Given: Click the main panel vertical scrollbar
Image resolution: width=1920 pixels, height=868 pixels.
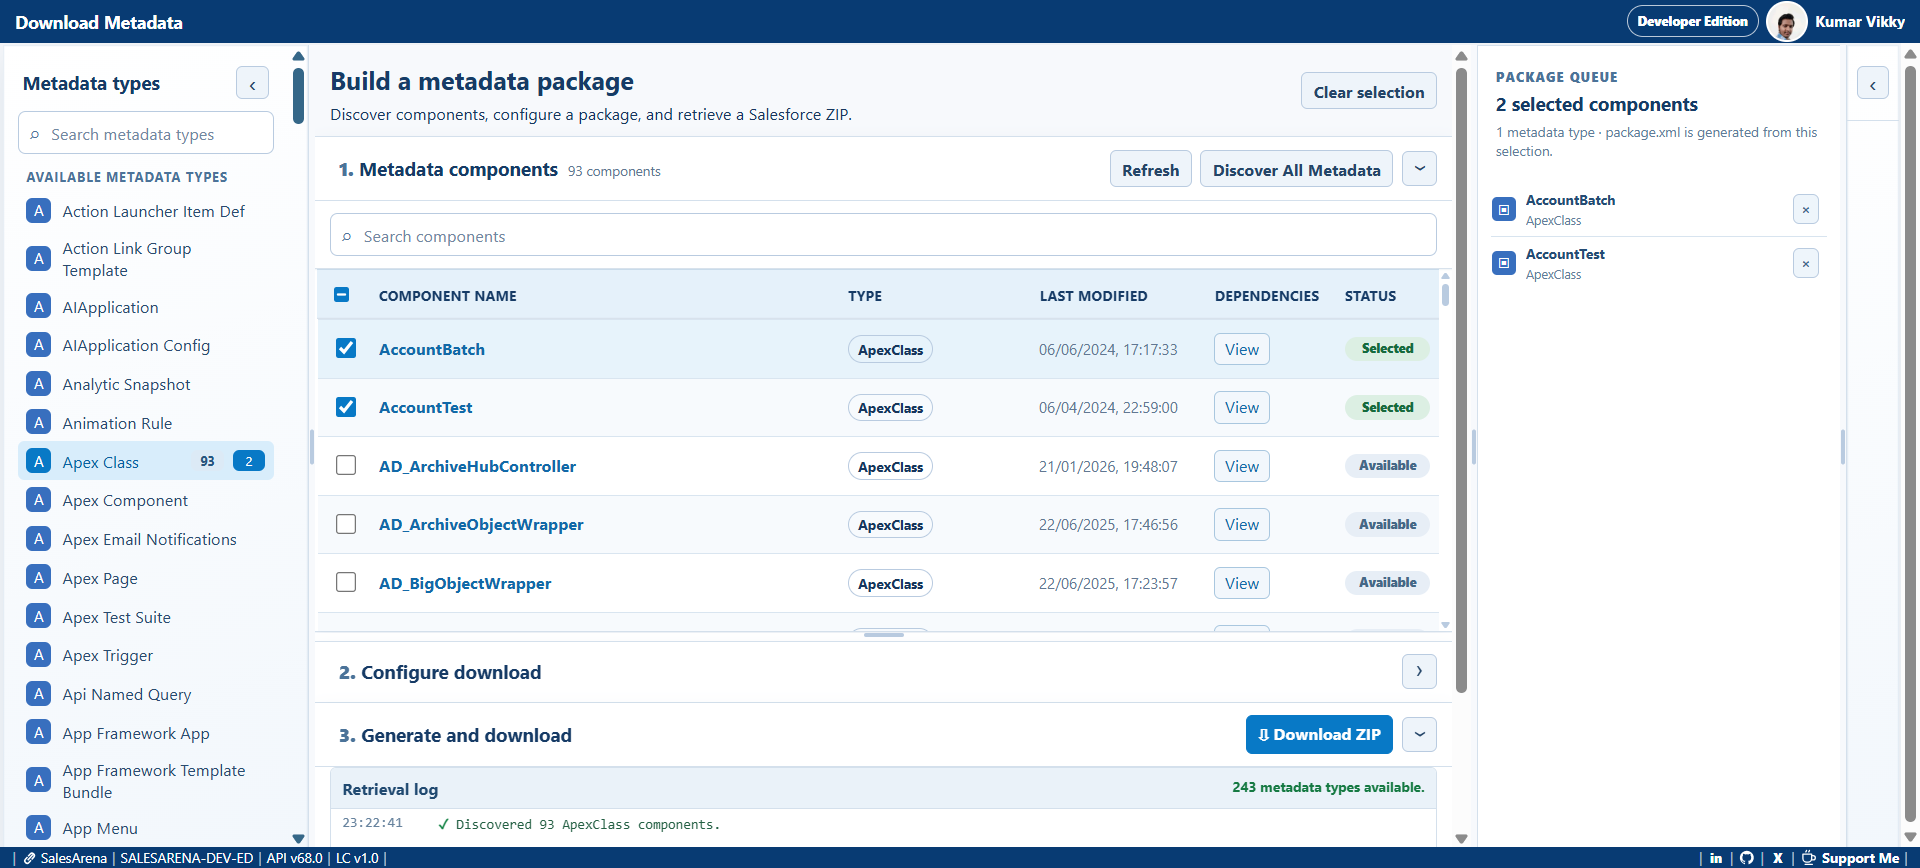Looking at the screenshot, I should pyautogui.click(x=1461, y=380).
